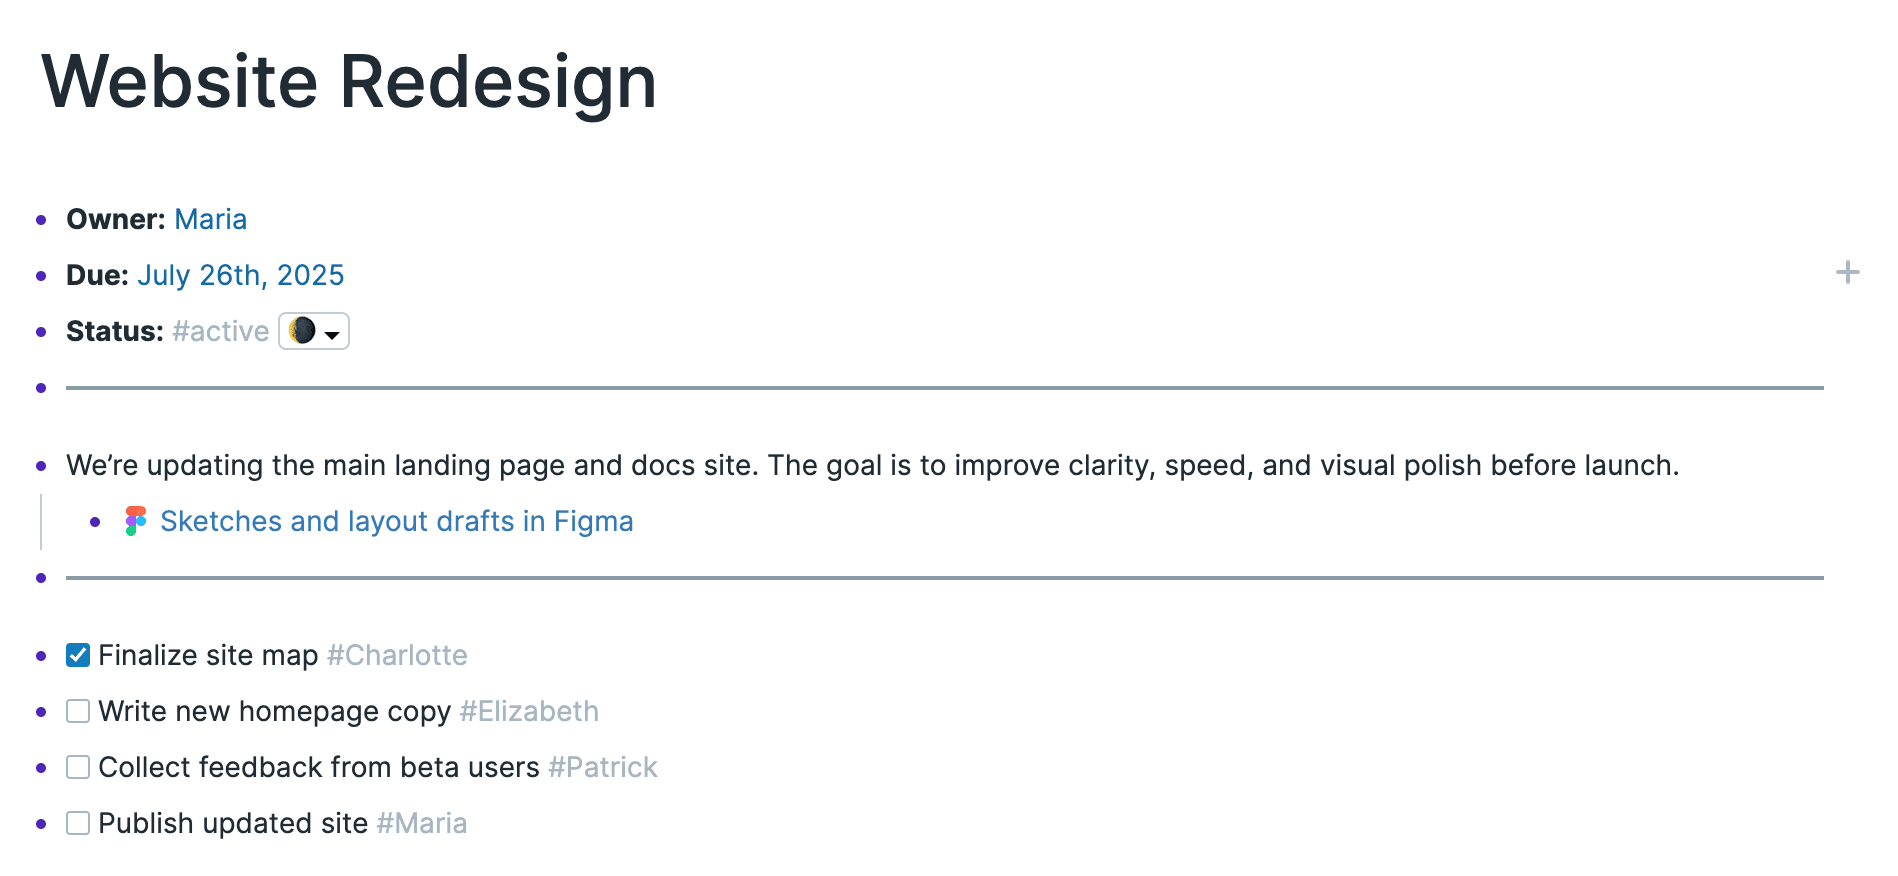Click the Website Redesign title
Image resolution: width=1898 pixels, height=876 pixels.
(x=349, y=83)
